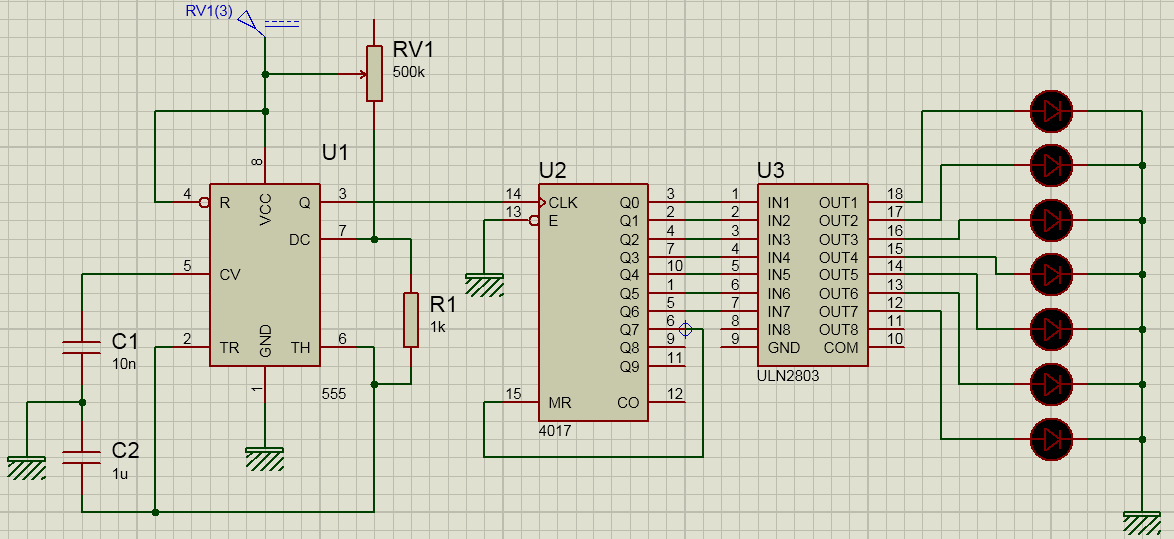1174x539 pixels.
Task: Click the R1 1k resistor body
Action: (x=410, y=320)
